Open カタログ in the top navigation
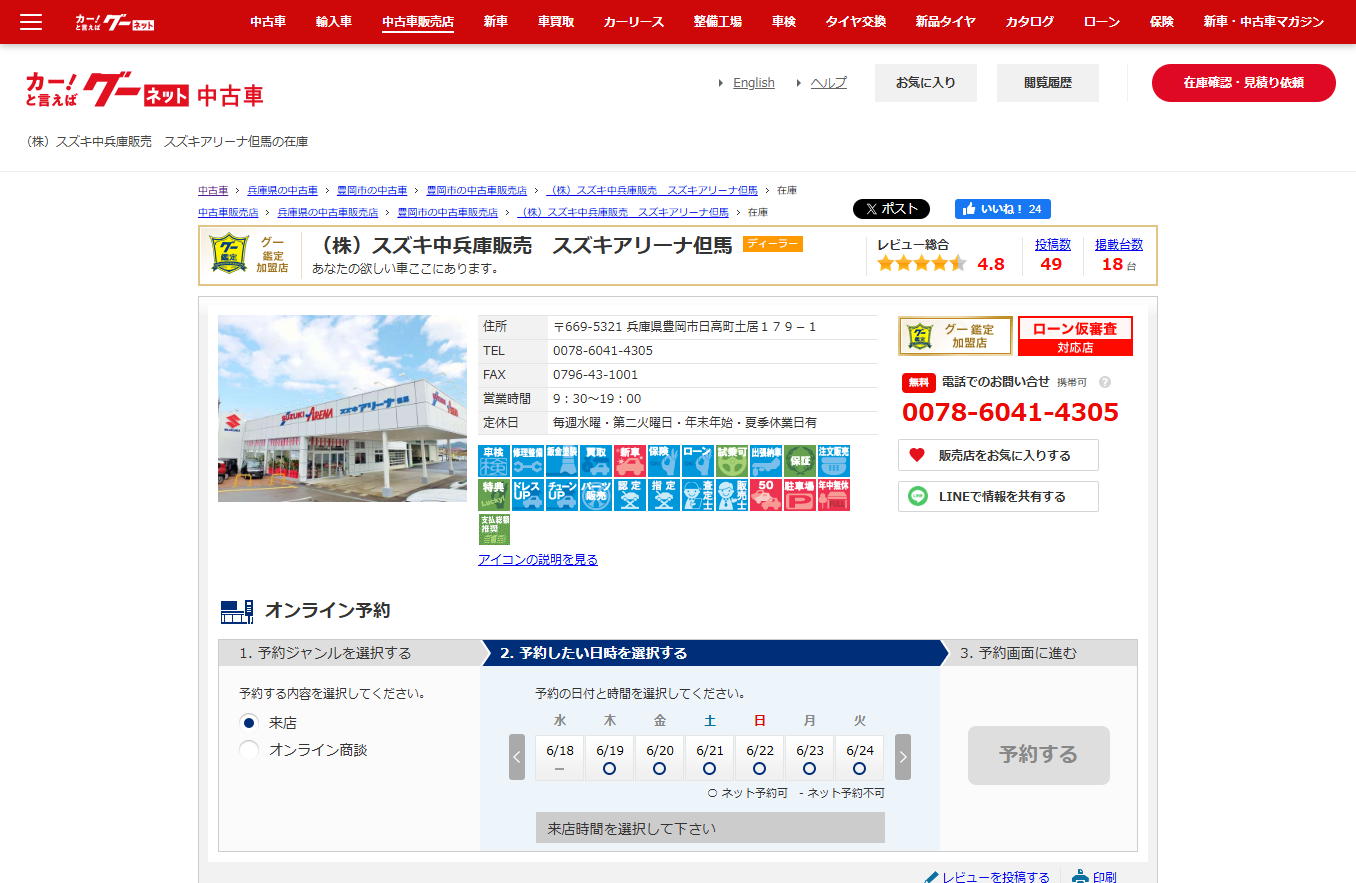Viewport: 1356px width, 883px height. (x=1030, y=21)
